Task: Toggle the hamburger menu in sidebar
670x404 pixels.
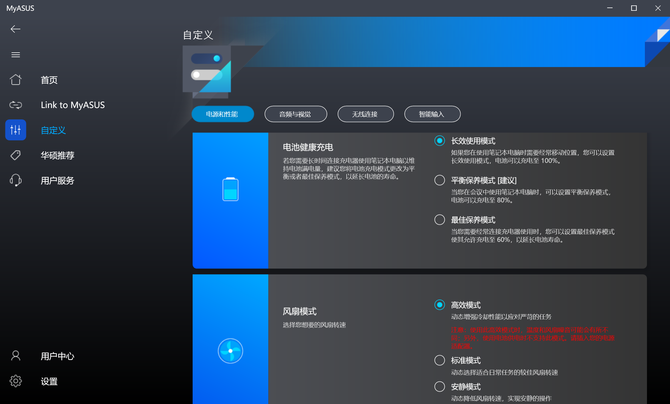Action: pyautogui.click(x=15, y=55)
